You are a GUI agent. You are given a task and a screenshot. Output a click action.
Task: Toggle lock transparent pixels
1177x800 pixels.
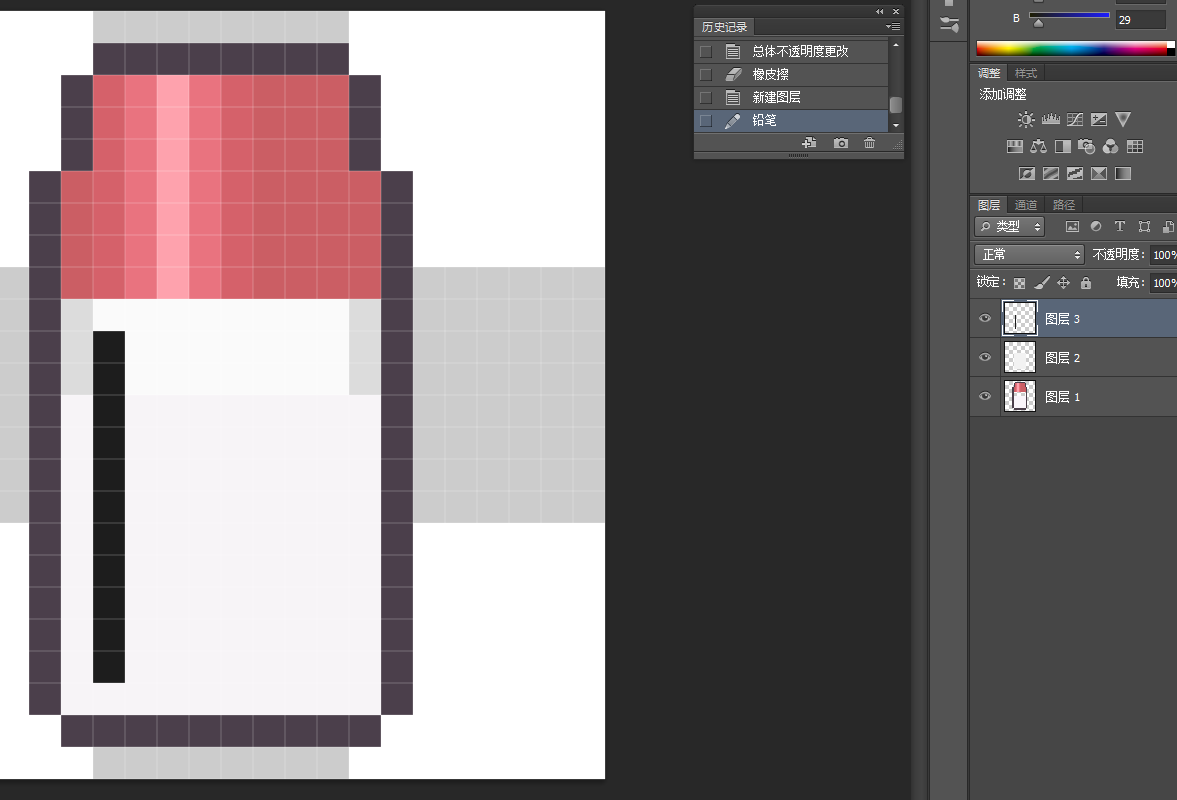click(x=1019, y=283)
